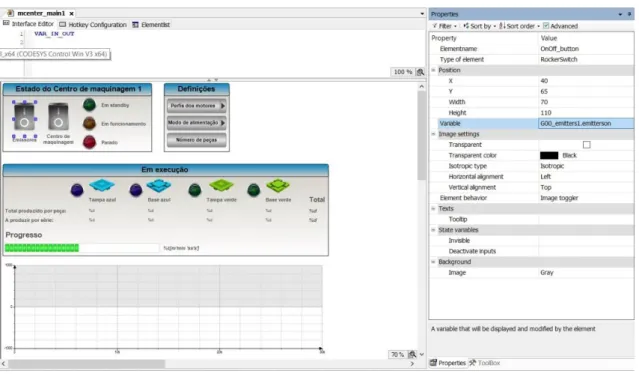The width and height of the screenshot is (639, 374).
Task: Toggle the Centro de maquinagem rocker switch
Action: 58,117
